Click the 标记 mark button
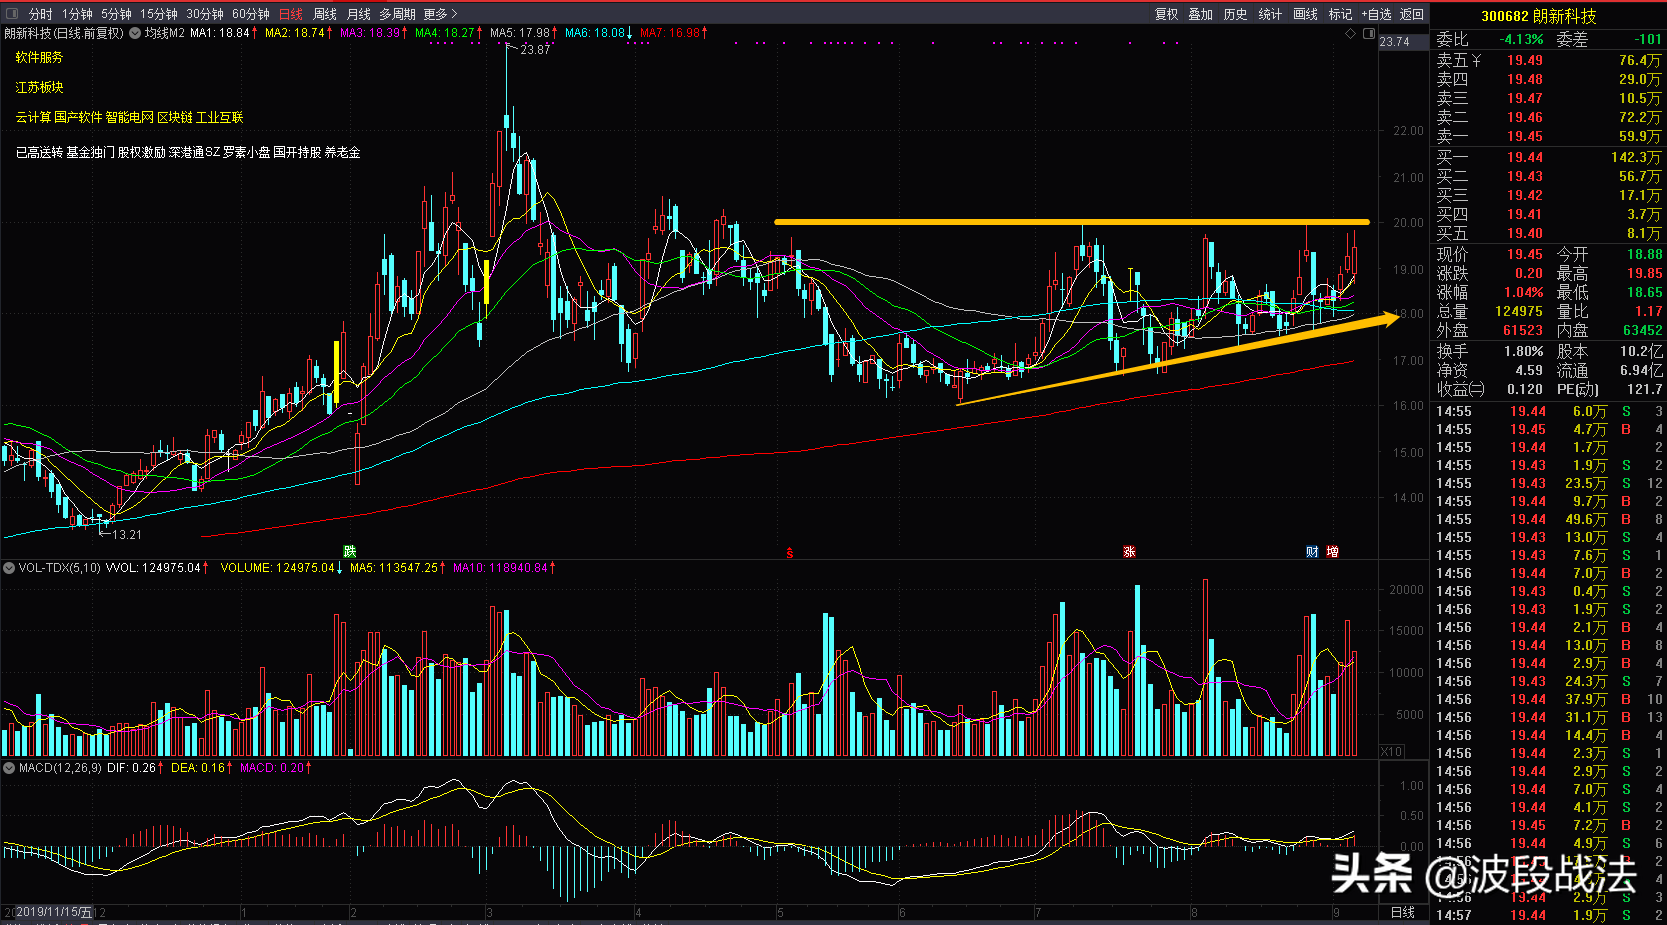1667x925 pixels. [x=1340, y=14]
